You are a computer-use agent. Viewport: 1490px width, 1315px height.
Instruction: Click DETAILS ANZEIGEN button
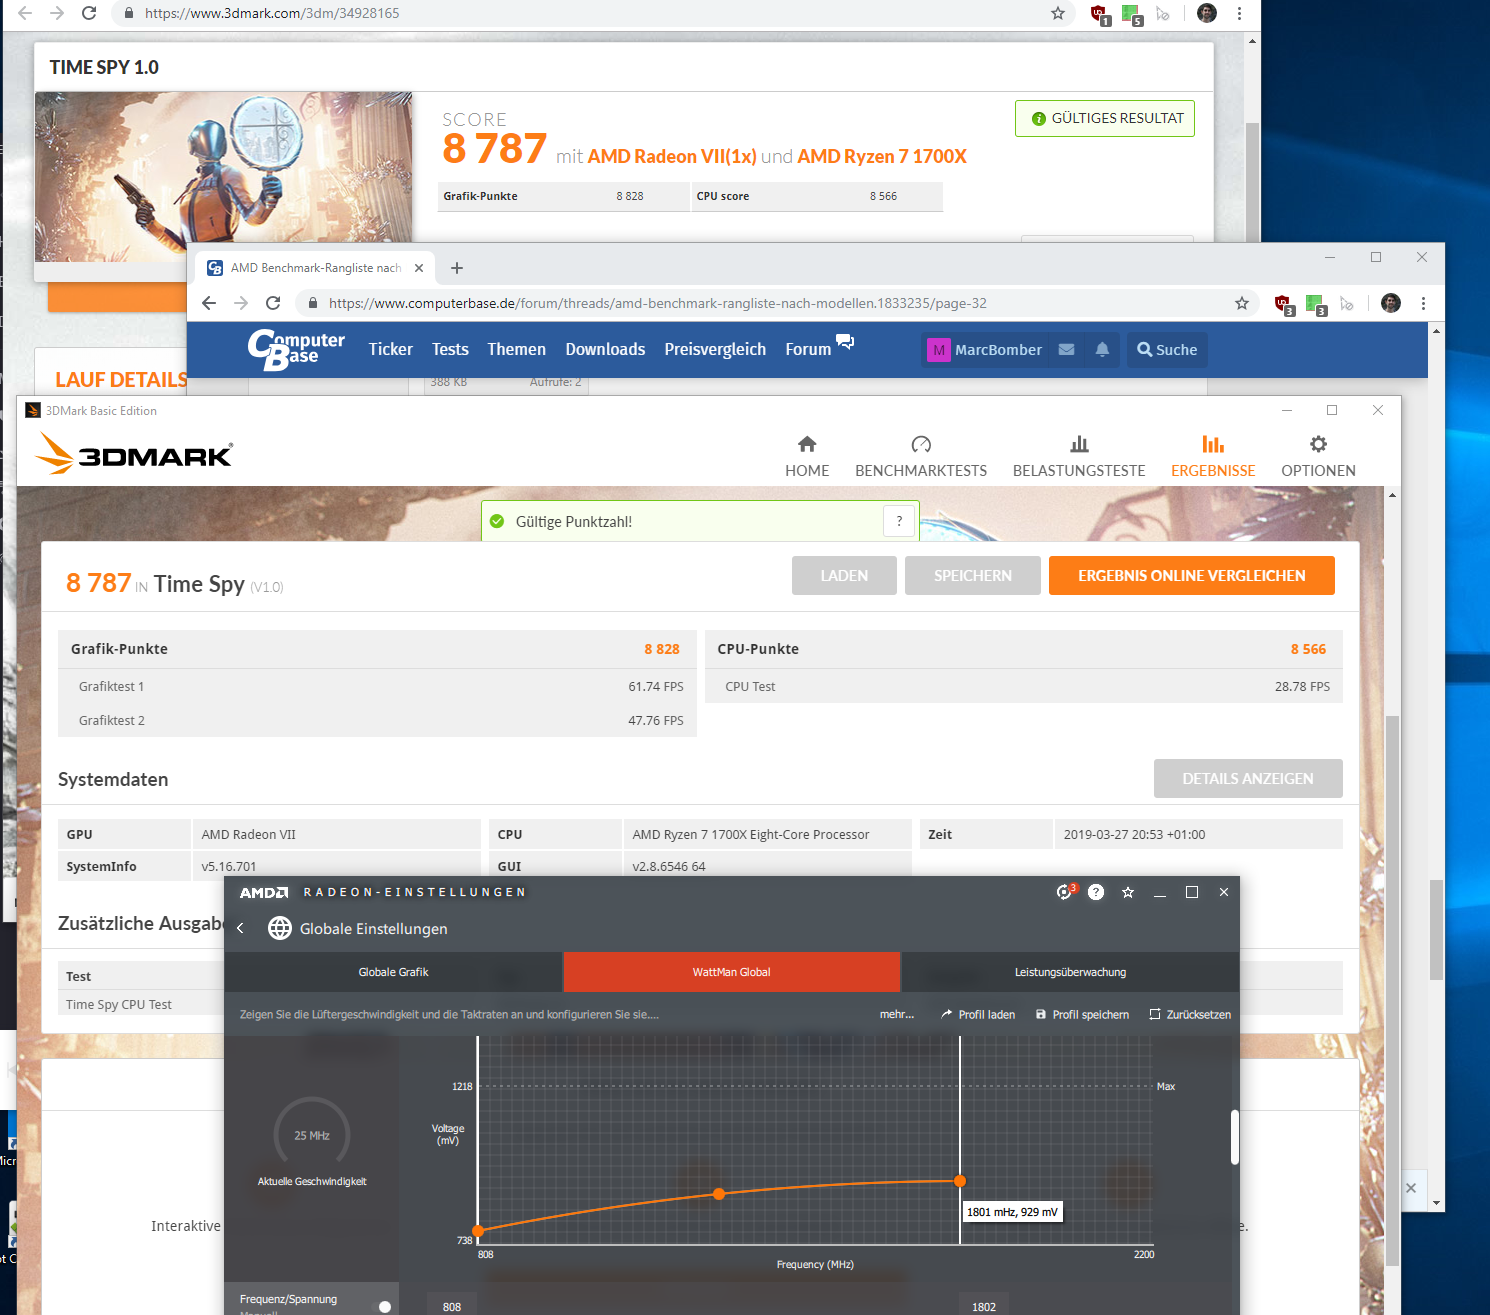click(x=1248, y=779)
